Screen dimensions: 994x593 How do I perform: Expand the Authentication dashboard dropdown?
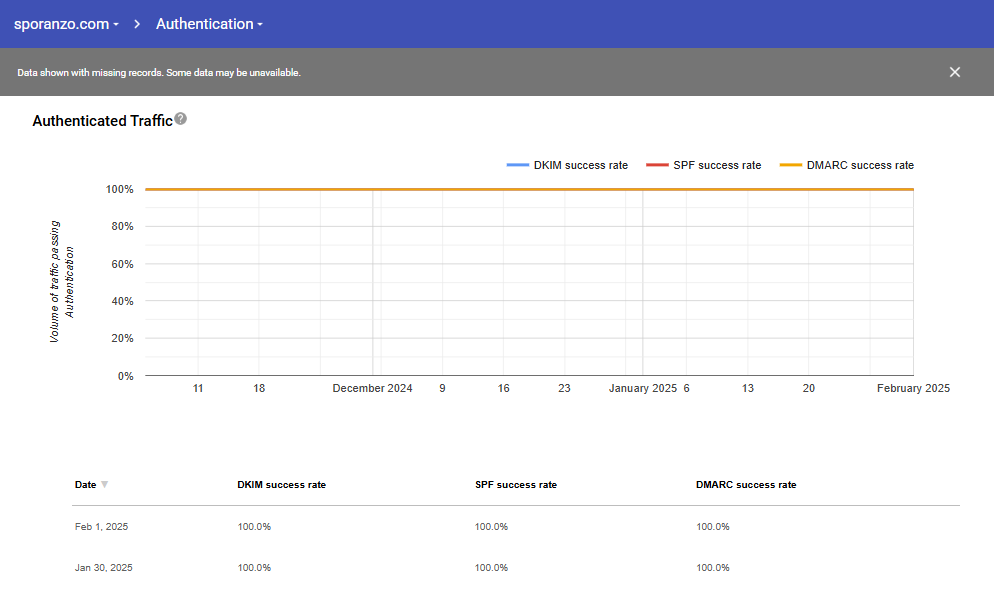coord(209,24)
